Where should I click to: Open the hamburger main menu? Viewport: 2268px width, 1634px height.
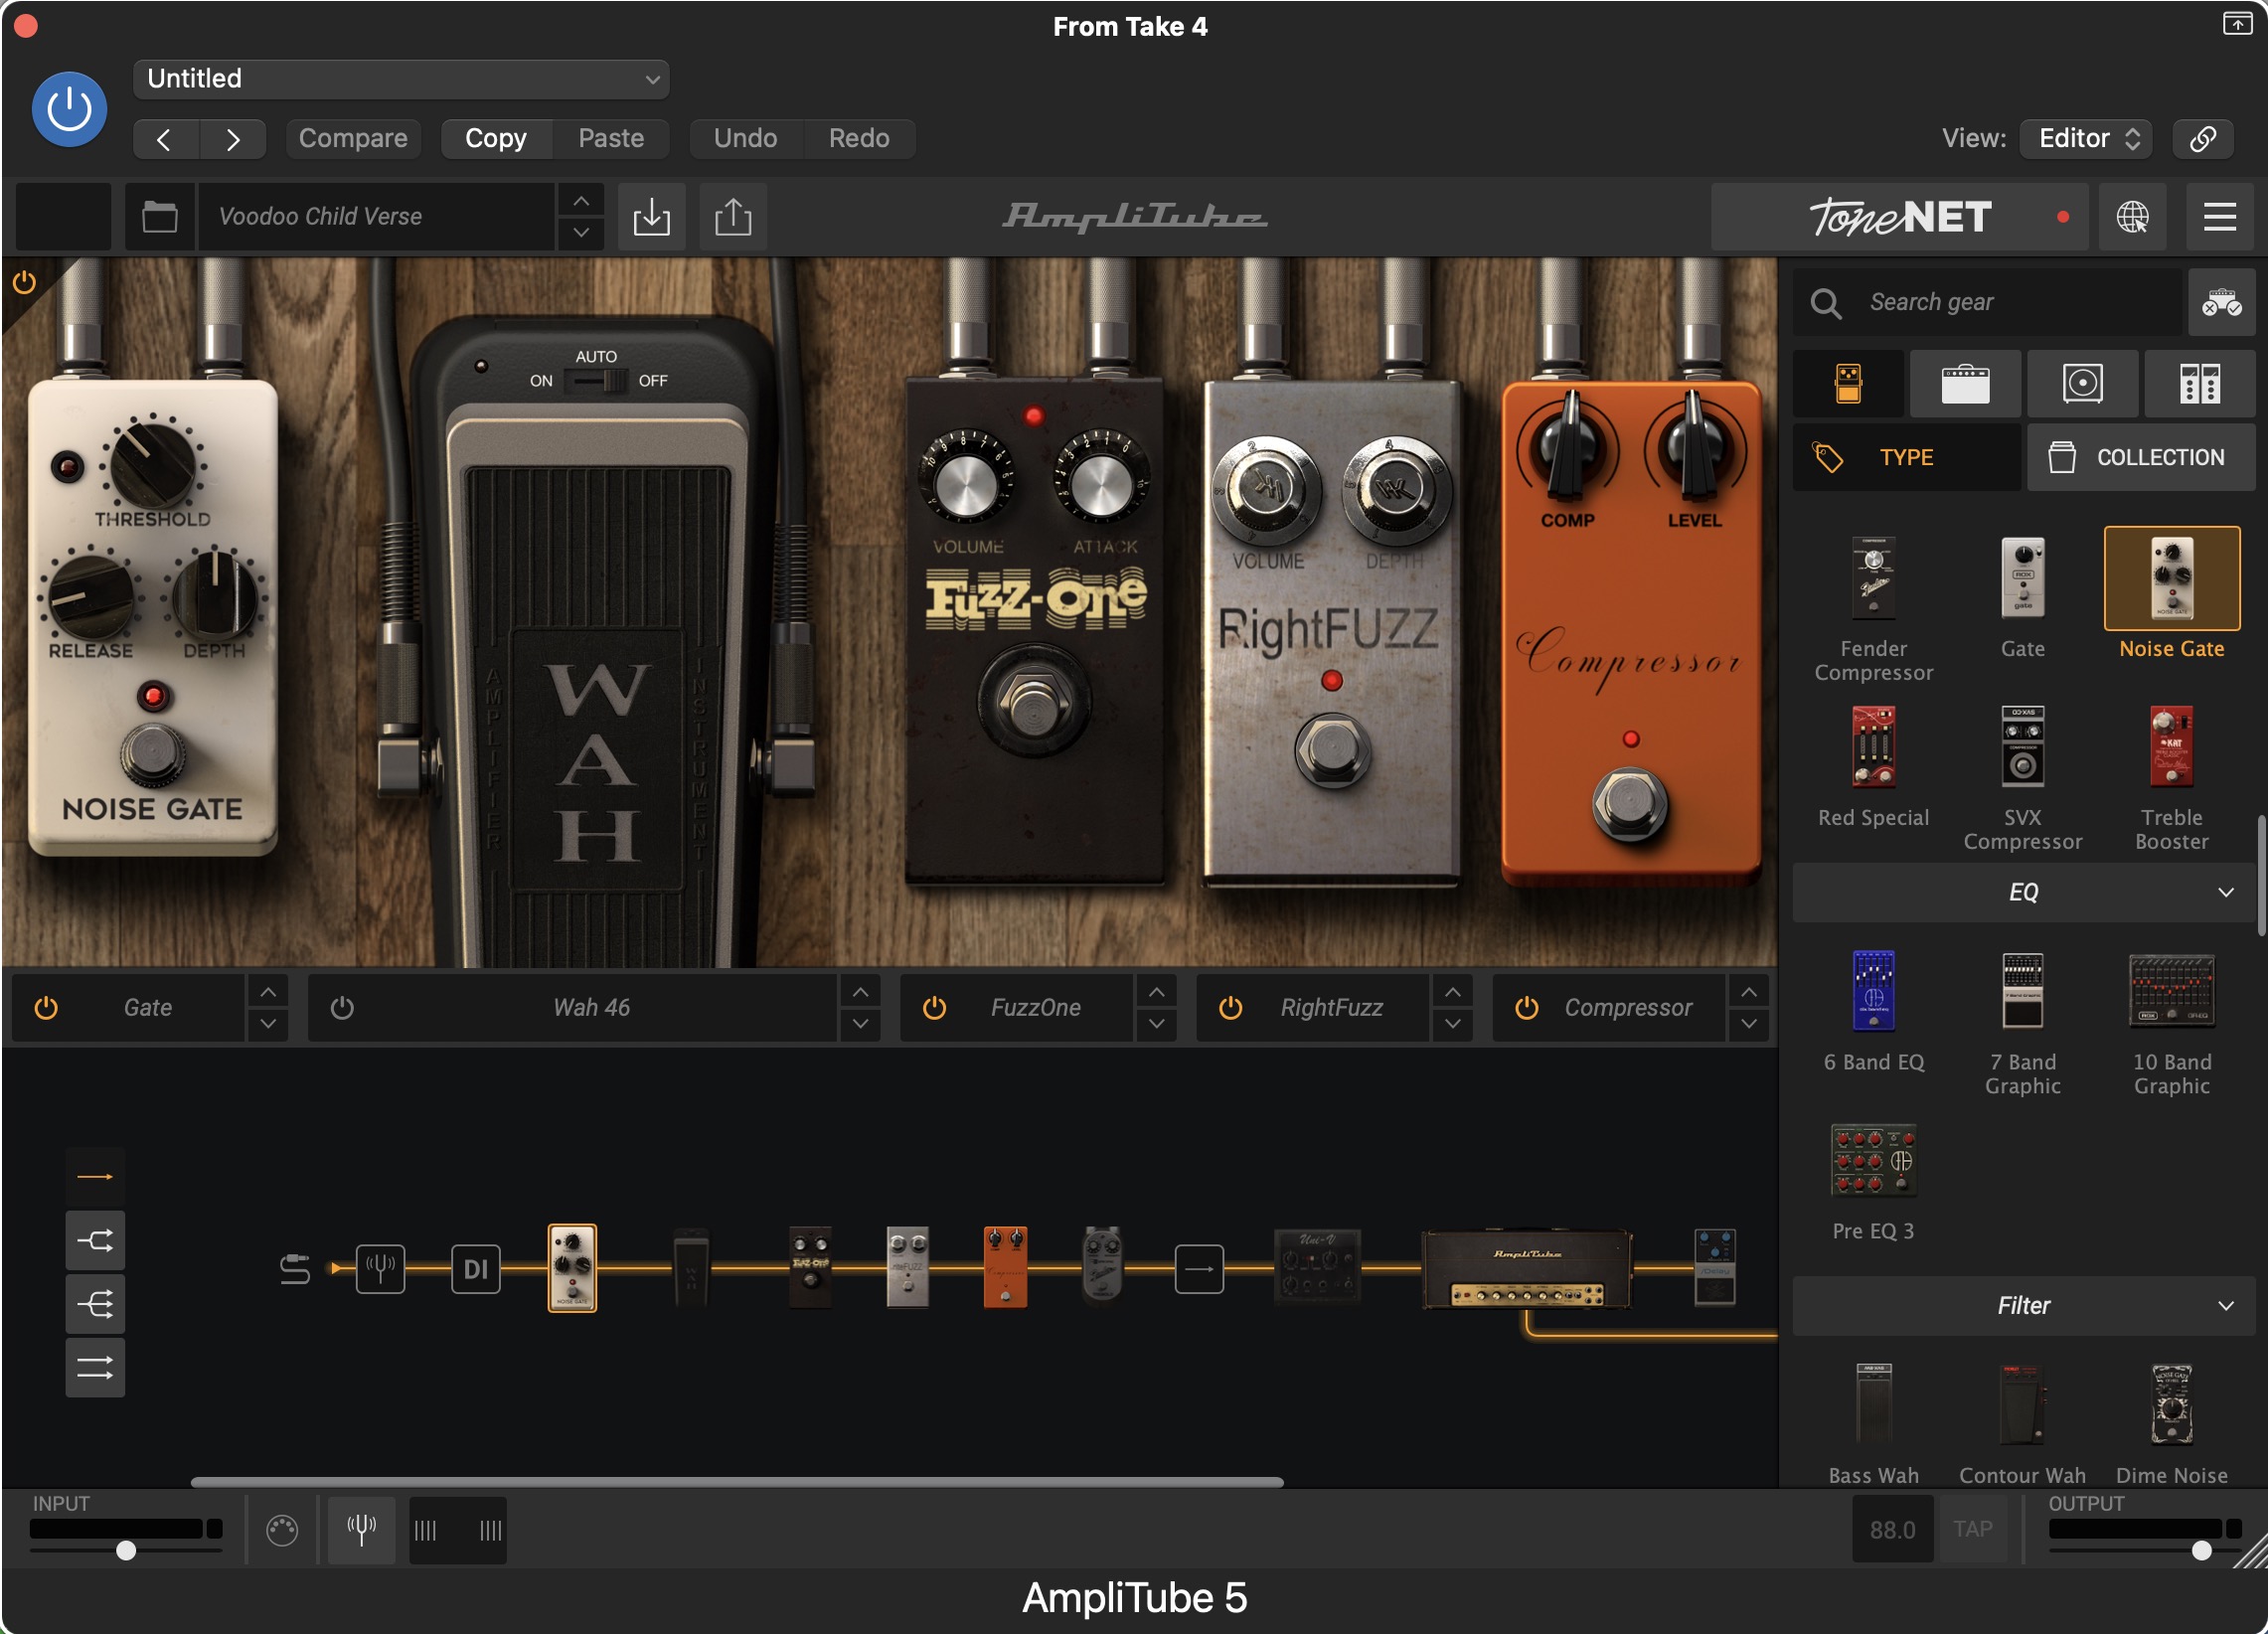pyautogui.click(x=2219, y=216)
